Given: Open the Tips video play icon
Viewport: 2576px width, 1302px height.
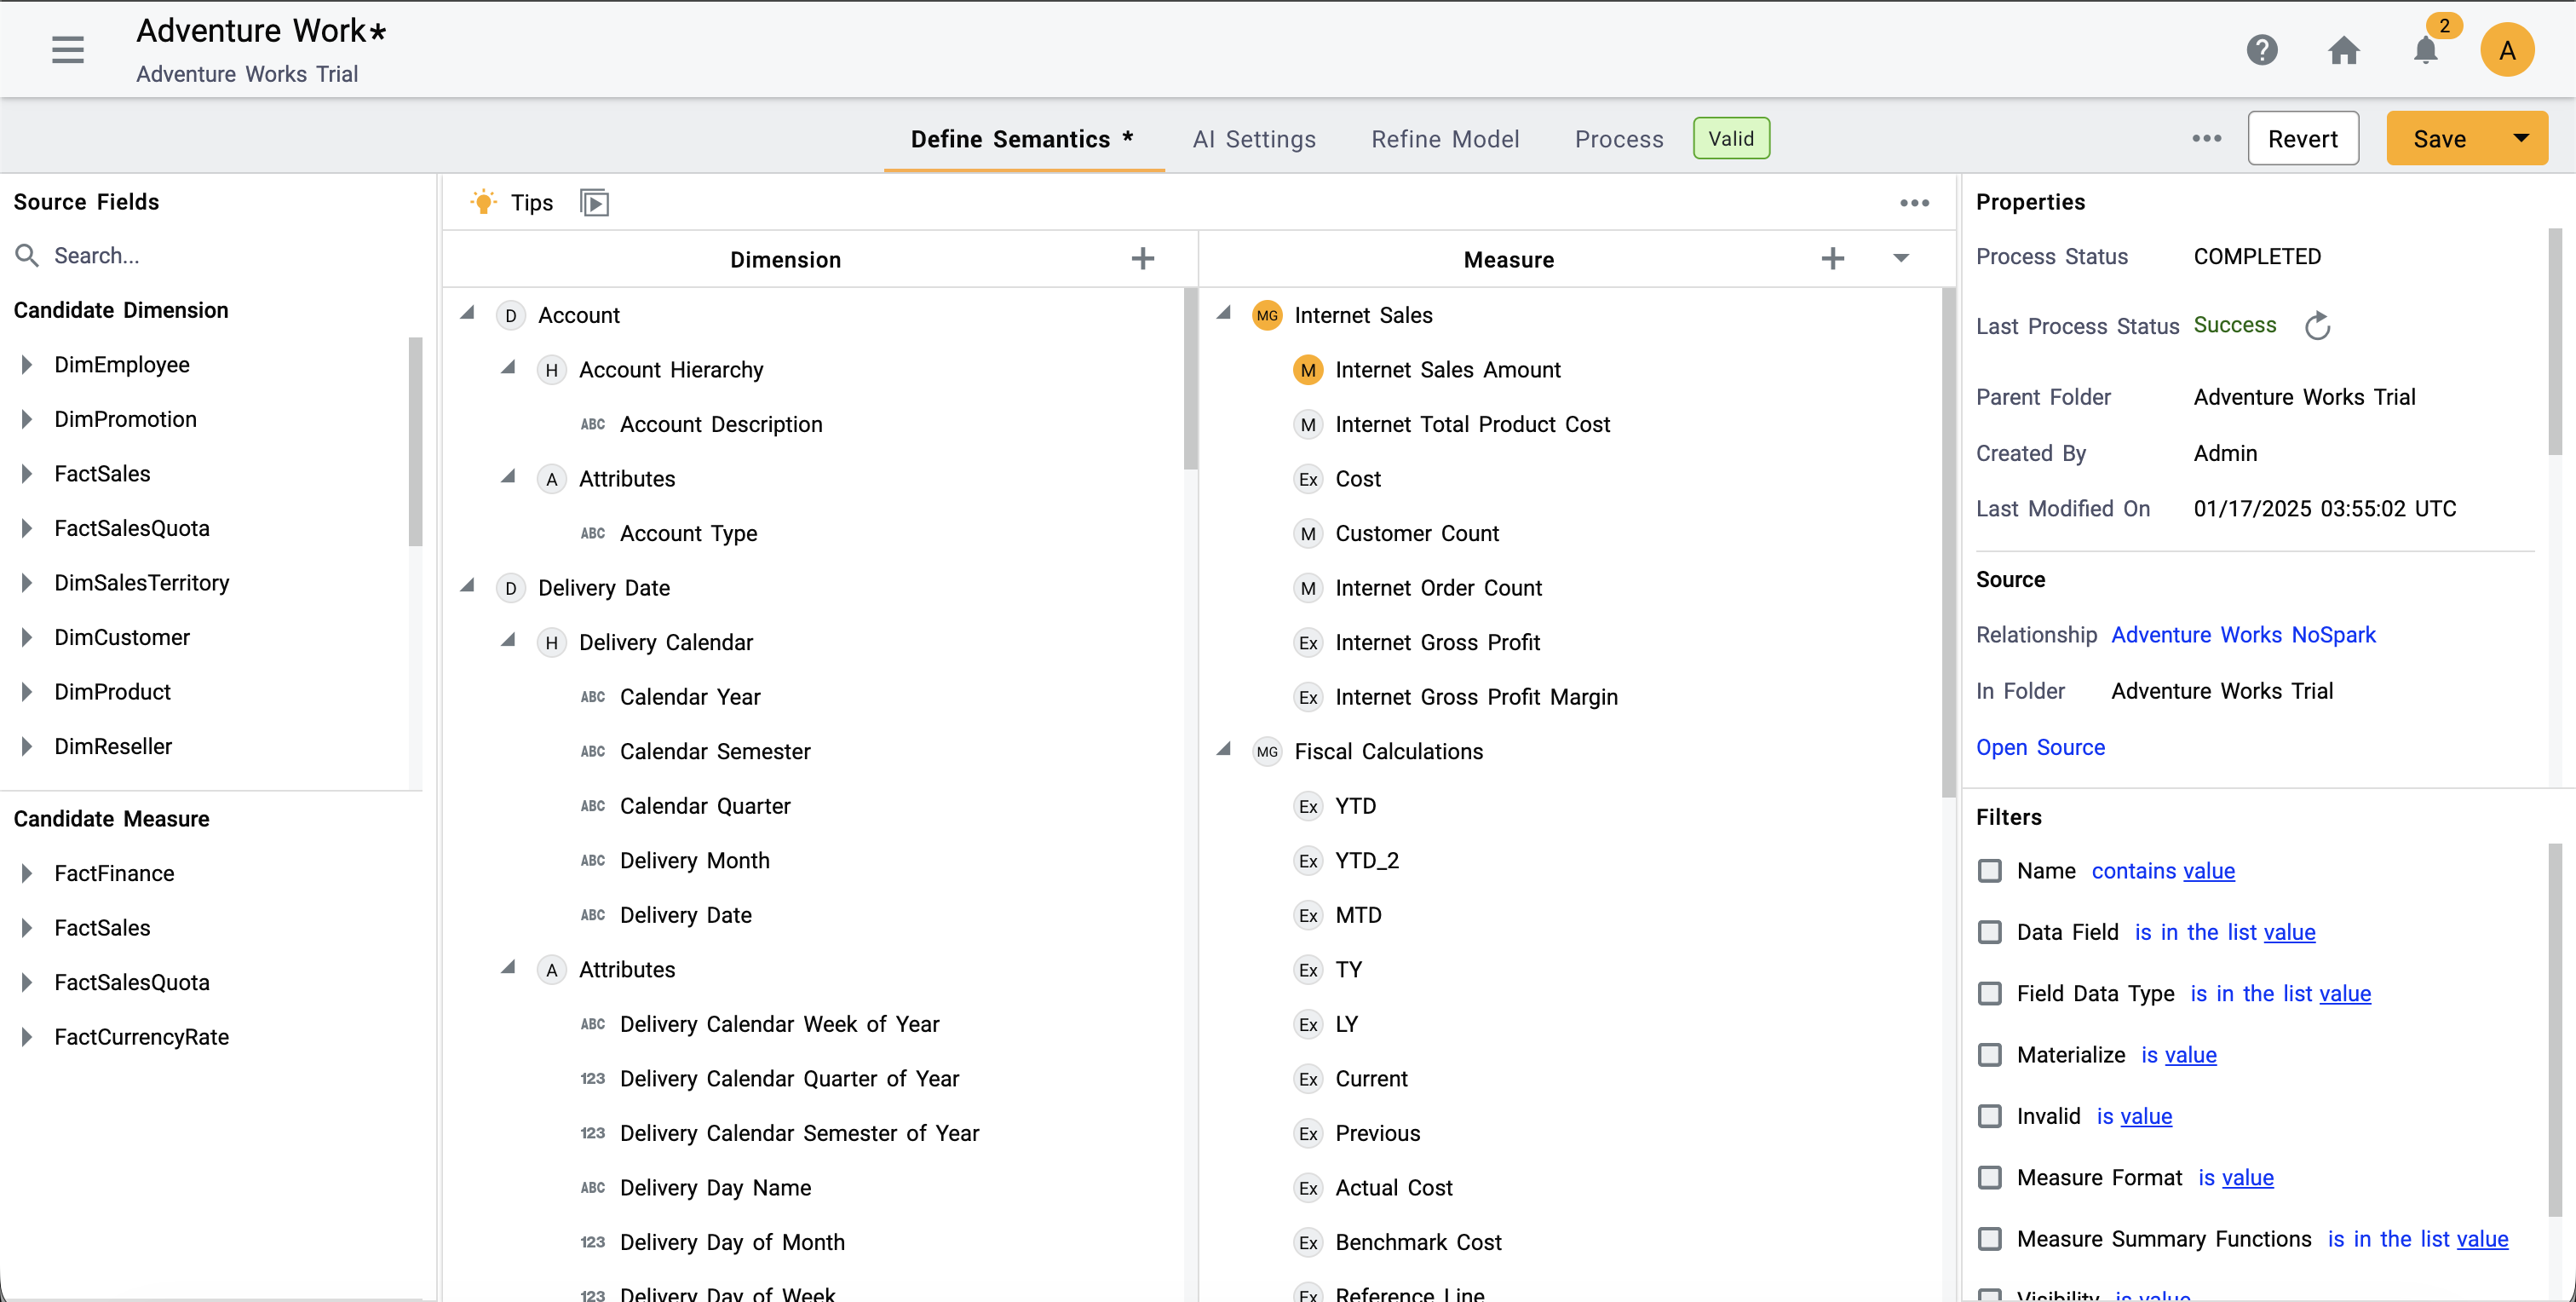Looking at the screenshot, I should [x=594, y=202].
